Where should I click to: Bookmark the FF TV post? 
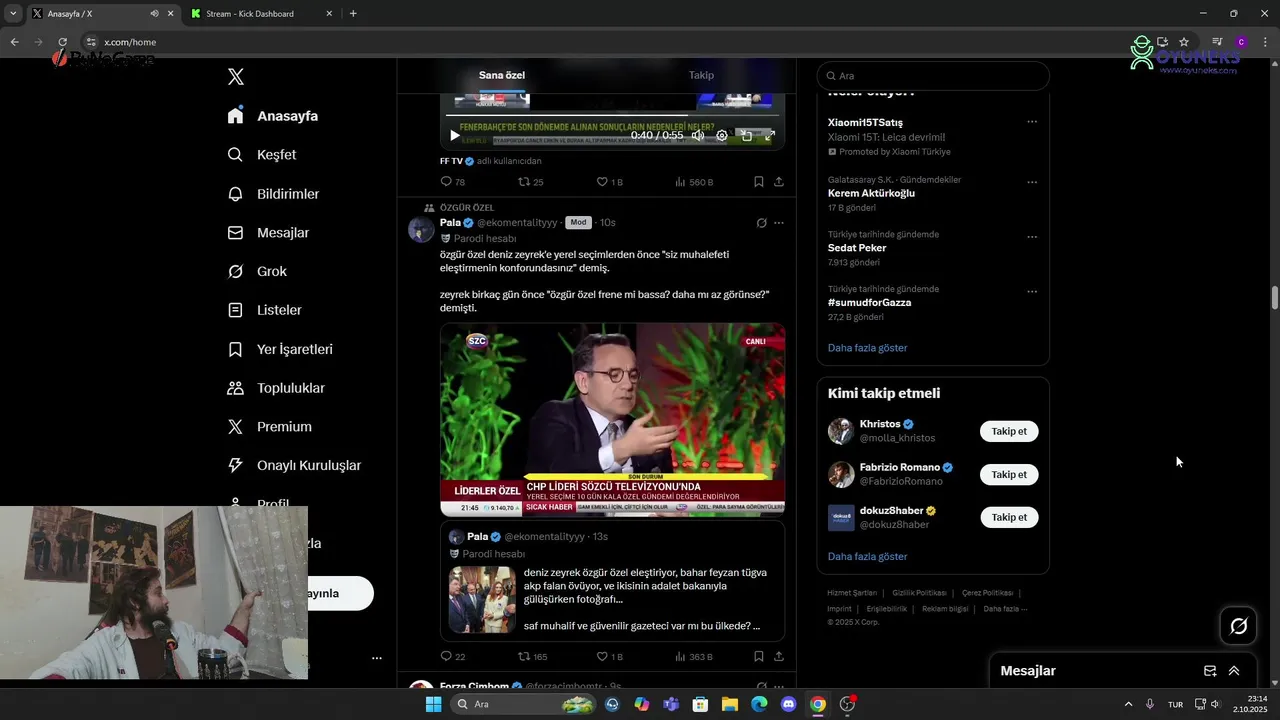pos(759,182)
